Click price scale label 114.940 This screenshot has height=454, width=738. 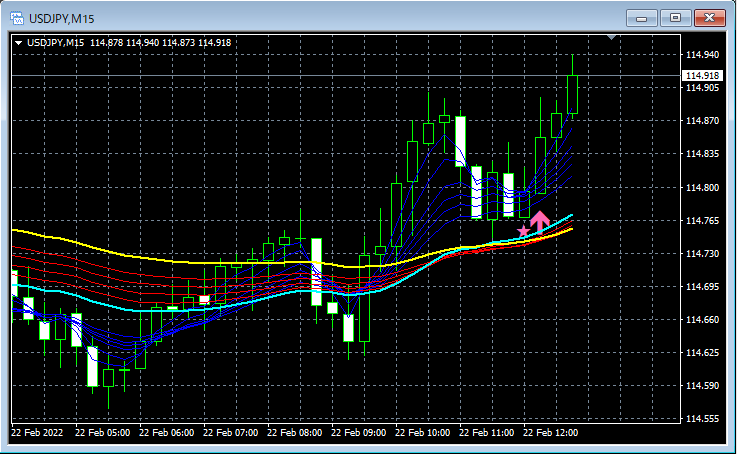(x=702, y=55)
